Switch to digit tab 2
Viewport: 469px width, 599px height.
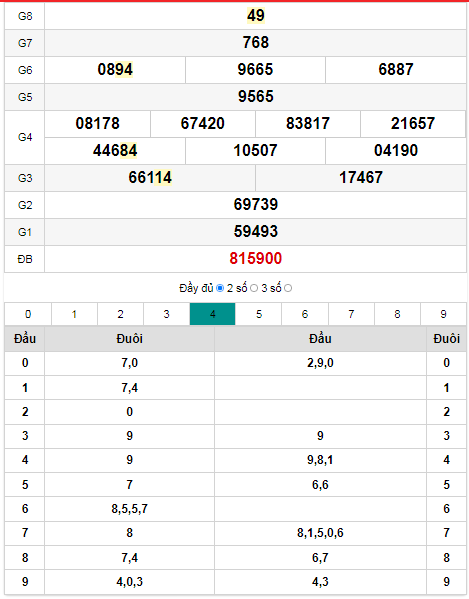pyautogui.click(x=120, y=314)
